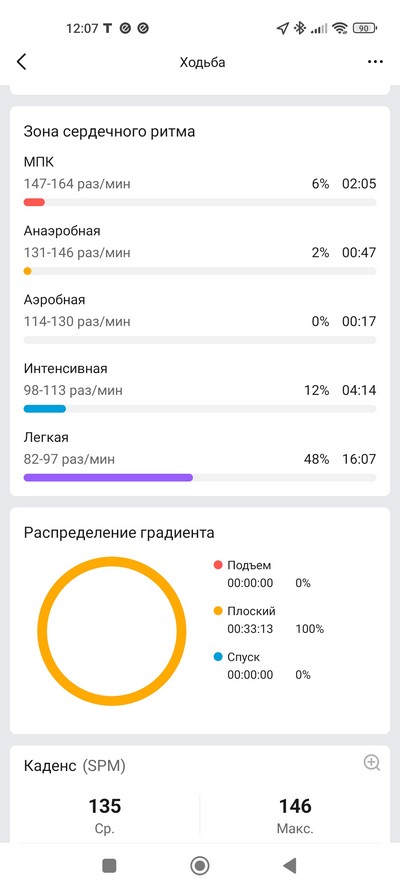Tap the blue Интенсивная zone progress bar
Image resolution: width=400 pixels, height=889 pixels.
coord(199,409)
